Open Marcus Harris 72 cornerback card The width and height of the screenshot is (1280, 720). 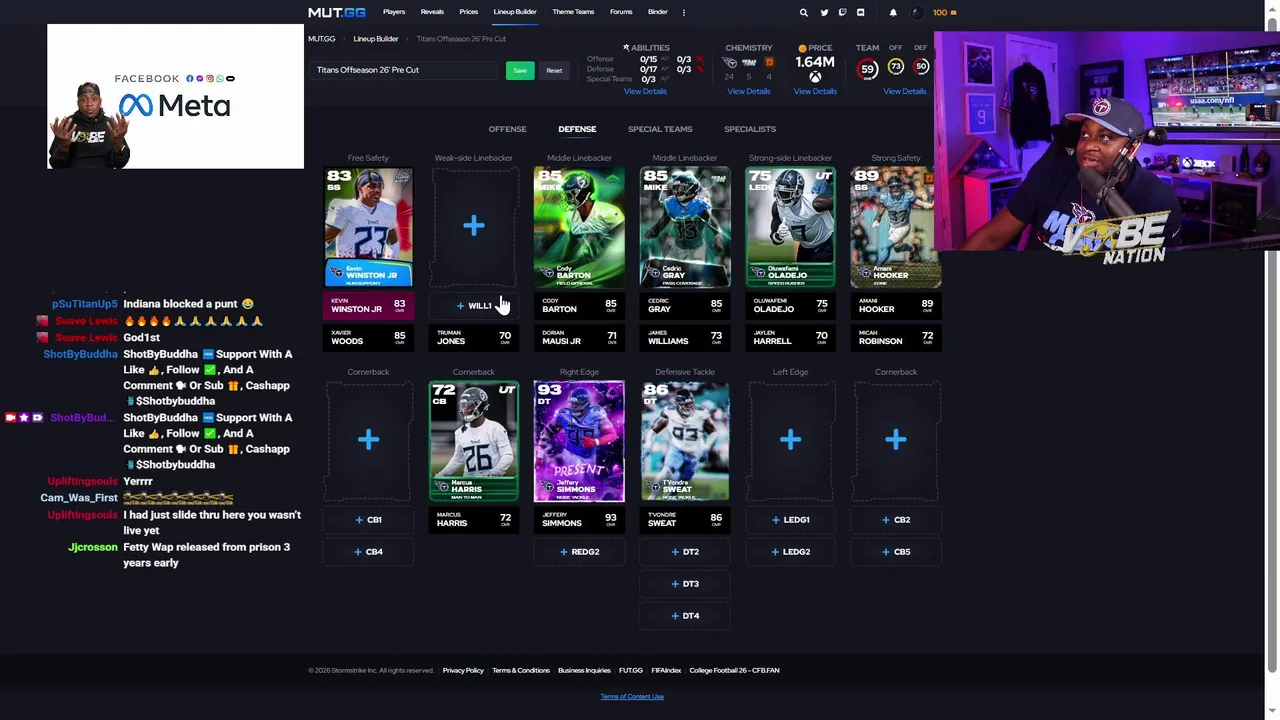(x=474, y=441)
